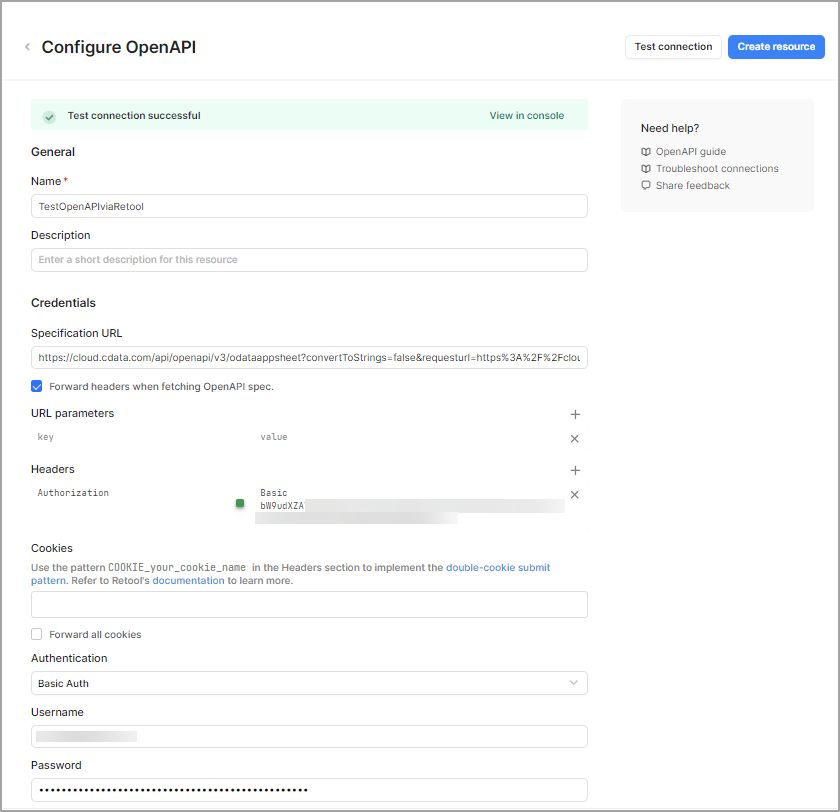Click the green indicator beside Basic token
Screen dimensions: 840x812
(x=239, y=504)
